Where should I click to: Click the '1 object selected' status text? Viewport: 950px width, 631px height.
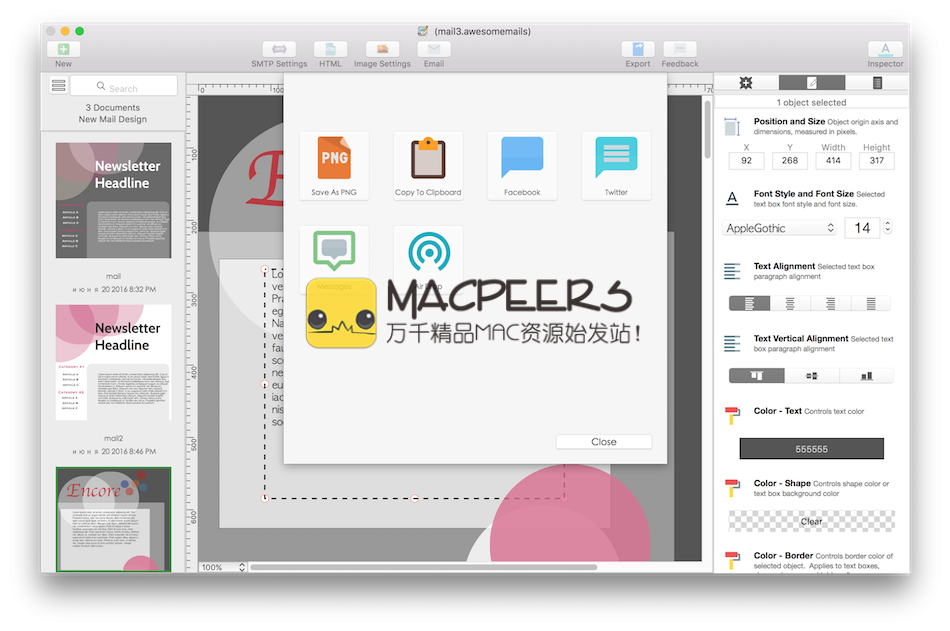(x=811, y=102)
